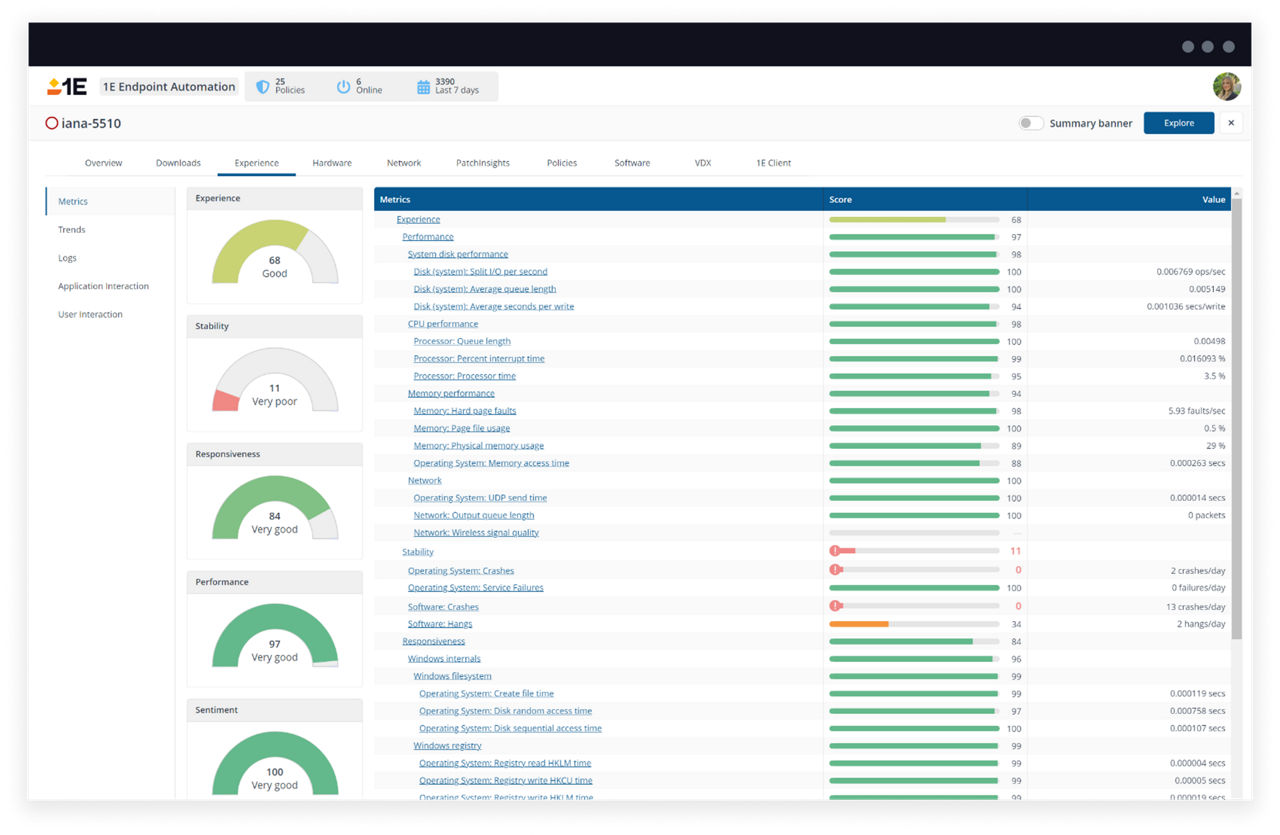Viewport: 1280px width, 835px height.
Task: Toggle the Summary banner switch
Action: [1031, 123]
